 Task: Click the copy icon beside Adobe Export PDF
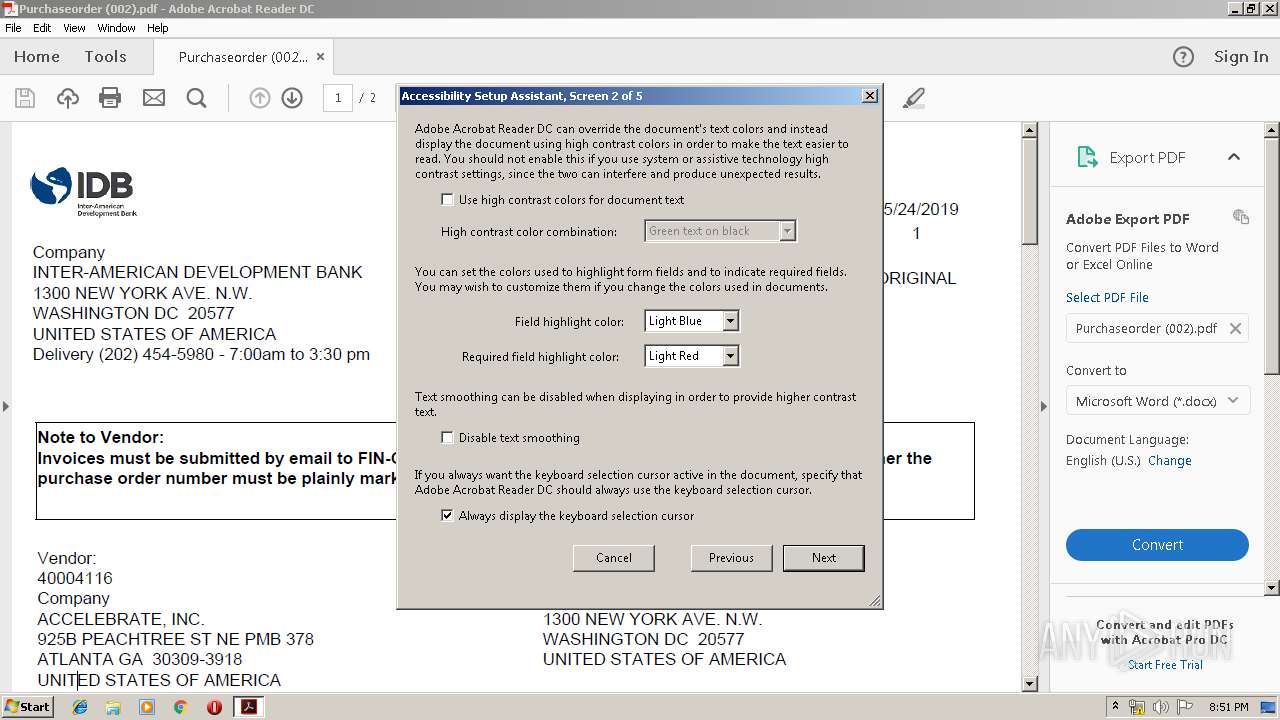point(1241,217)
